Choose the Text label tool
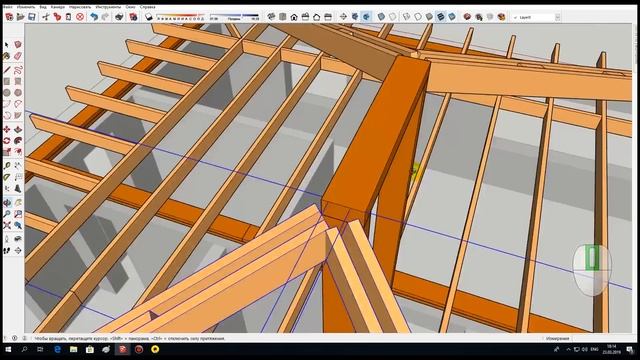The image size is (640, 360). pyautogui.click(x=18, y=177)
